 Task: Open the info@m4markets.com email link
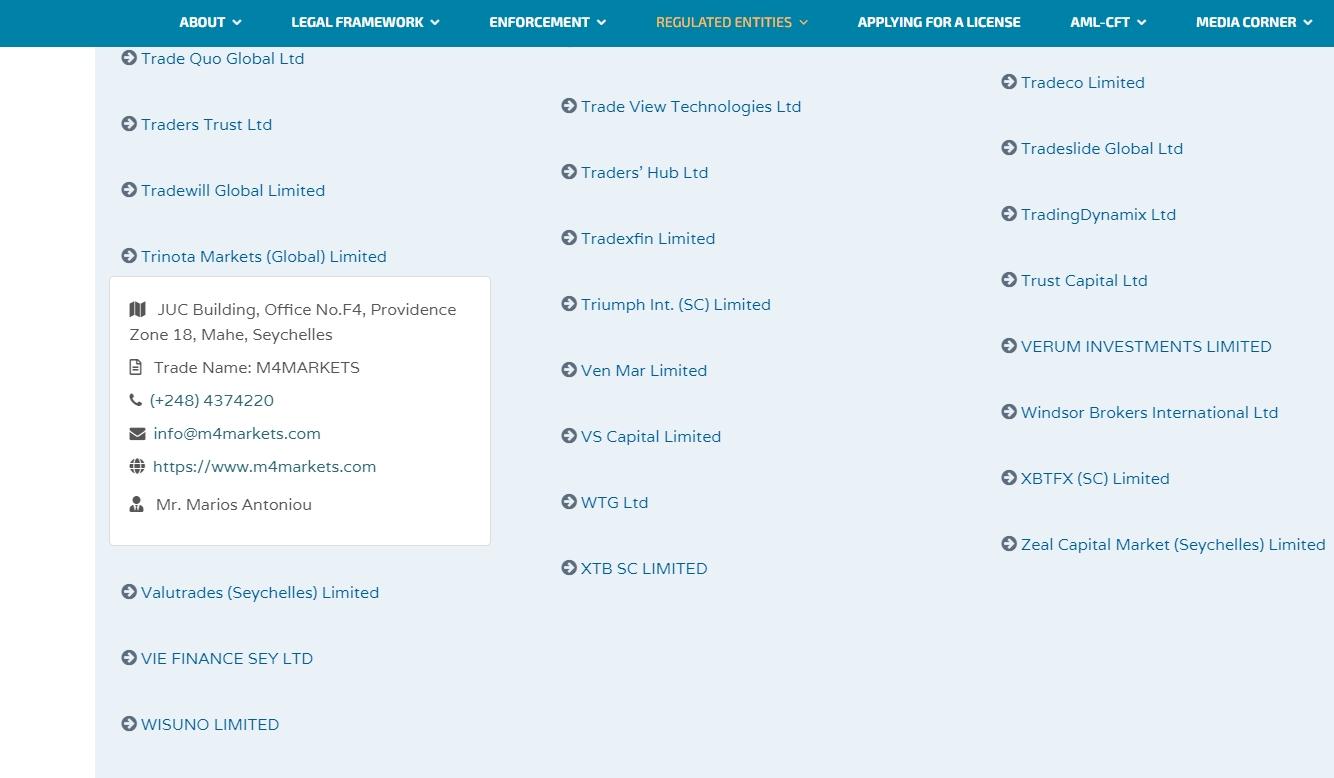[x=237, y=433]
